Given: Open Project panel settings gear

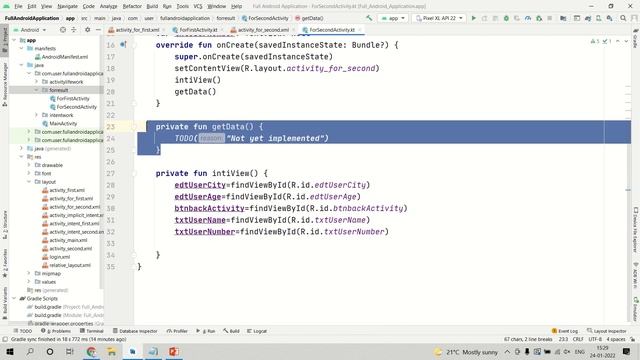Looking at the screenshot, I should point(87,30).
